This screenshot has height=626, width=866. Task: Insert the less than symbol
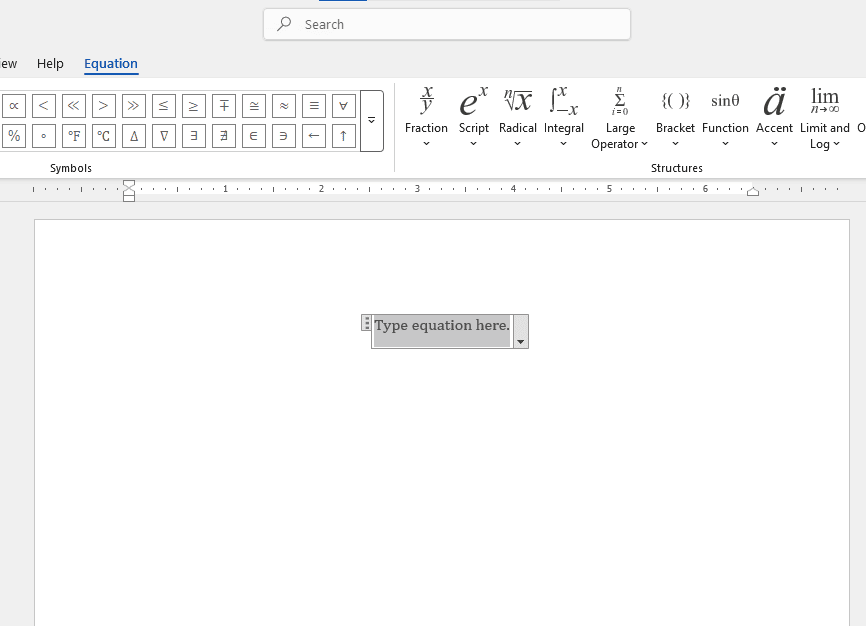pos(44,106)
